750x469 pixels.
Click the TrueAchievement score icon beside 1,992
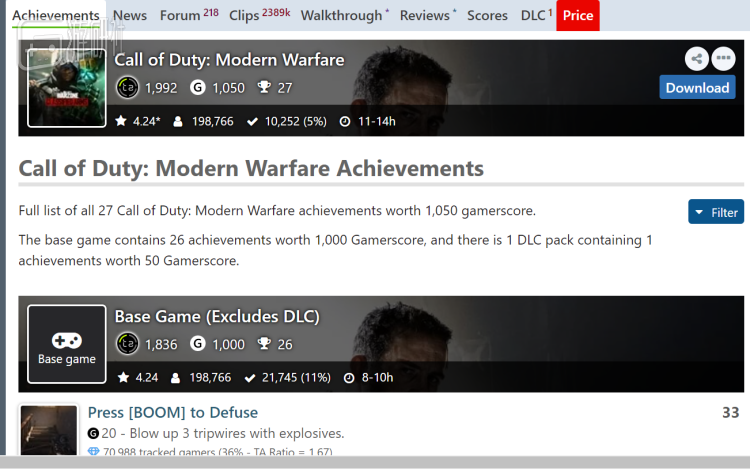127,87
